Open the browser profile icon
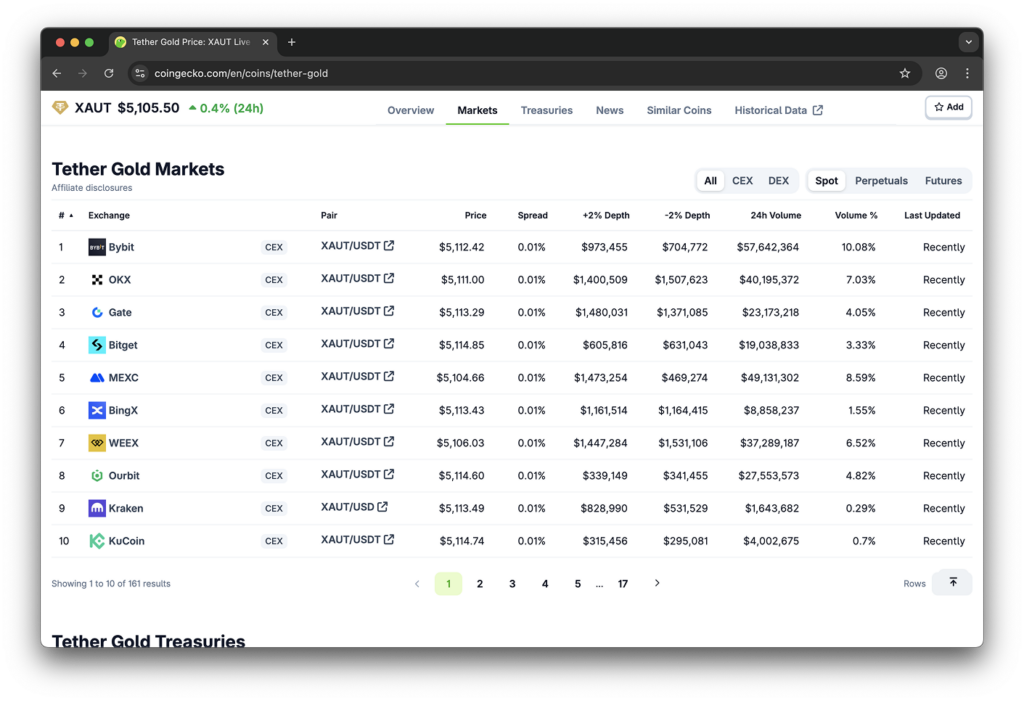The image size is (1024, 701). coord(941,73)
